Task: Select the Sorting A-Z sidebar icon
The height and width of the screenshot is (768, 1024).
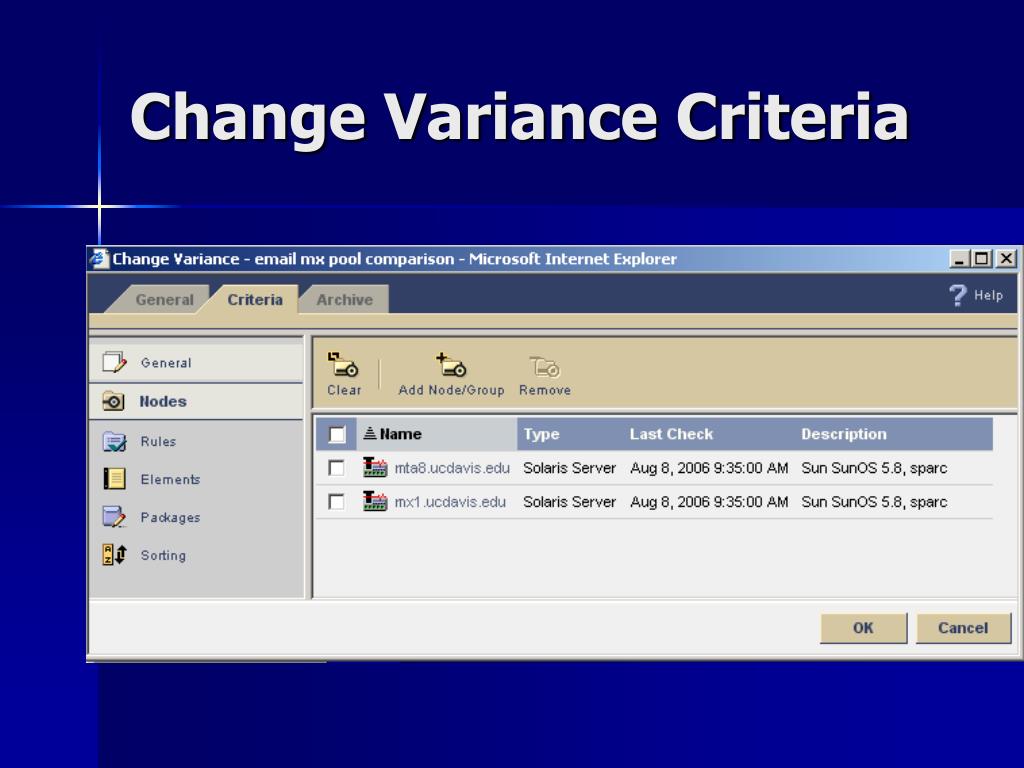Action: [114, 554]
